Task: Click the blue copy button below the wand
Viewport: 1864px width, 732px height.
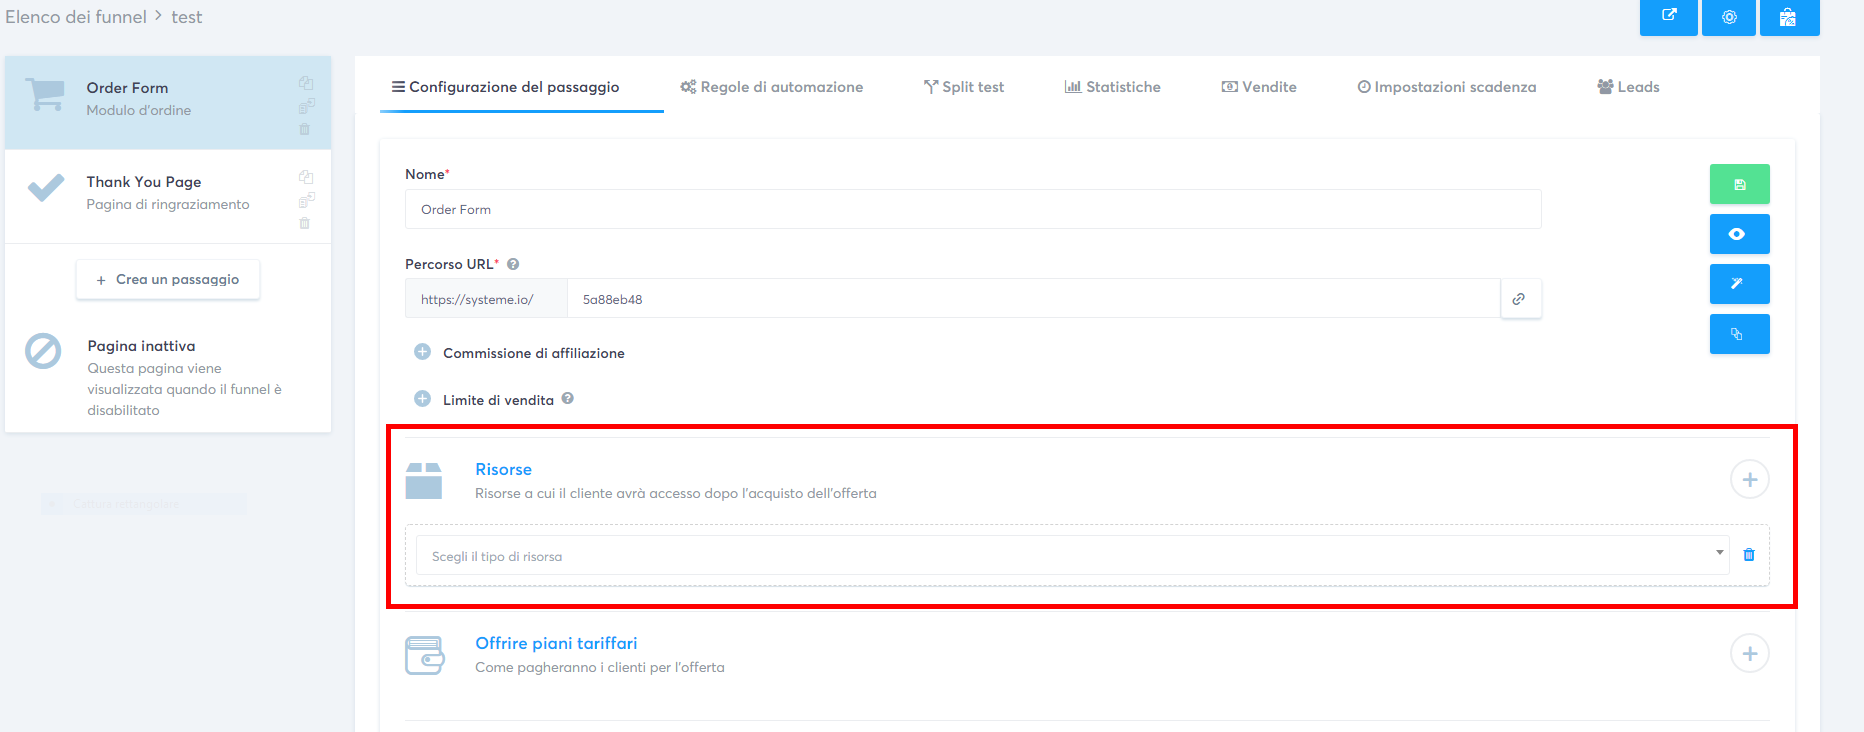Action: pyautogui.click(x=1740, y=334)
